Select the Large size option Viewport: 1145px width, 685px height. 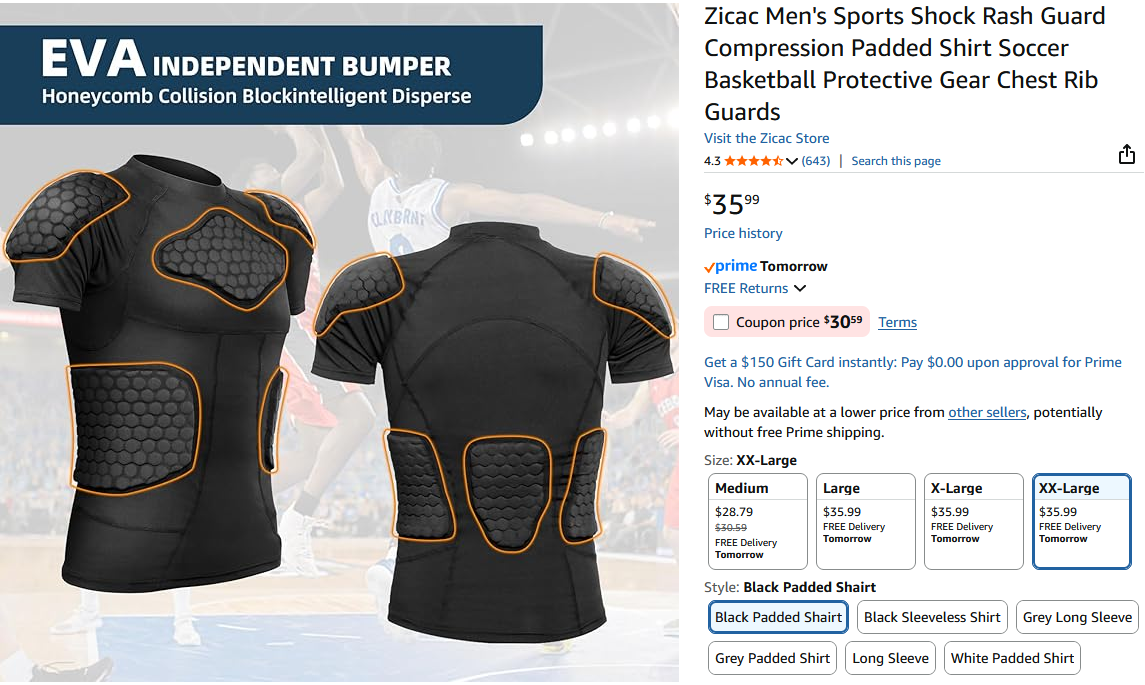pos(866,521)
